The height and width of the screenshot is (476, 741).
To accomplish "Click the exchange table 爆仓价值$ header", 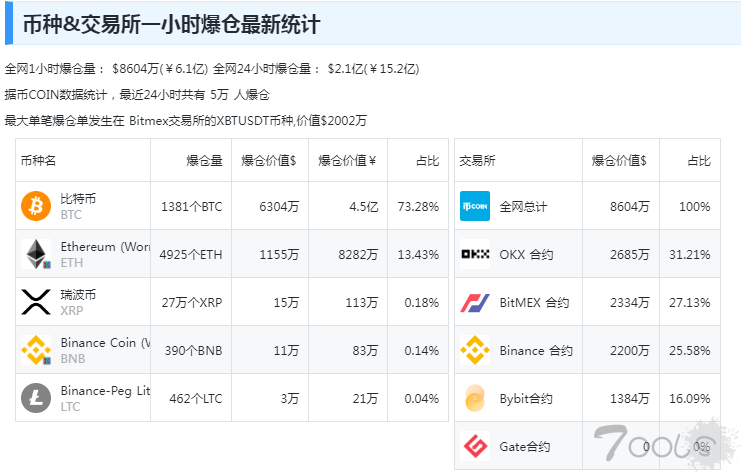I will [x=619, y=161].
